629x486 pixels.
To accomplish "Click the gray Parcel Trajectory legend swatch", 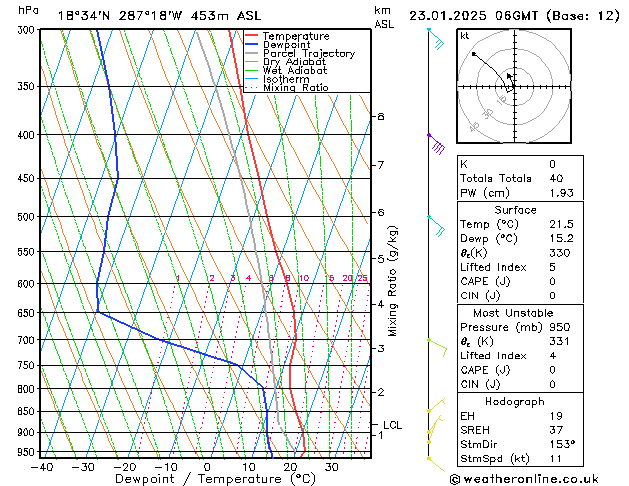I will pos(252,53).
